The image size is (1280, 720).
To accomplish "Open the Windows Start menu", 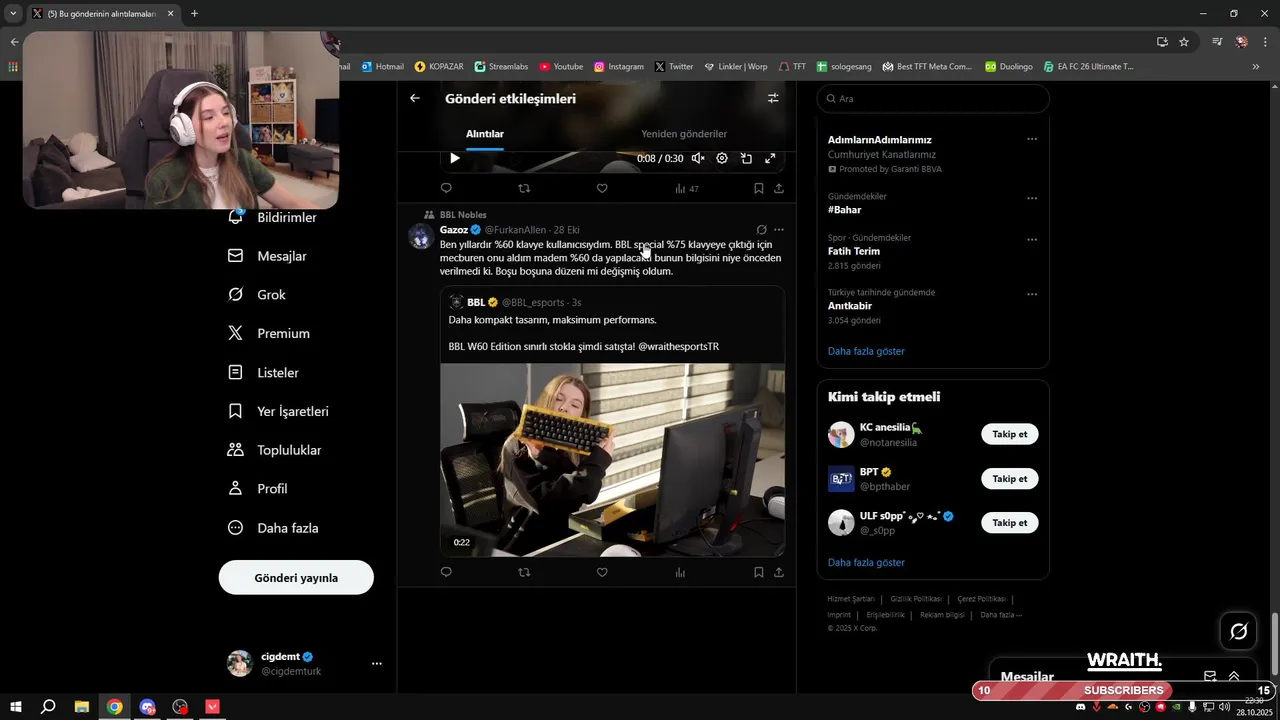I will point(16,707).
